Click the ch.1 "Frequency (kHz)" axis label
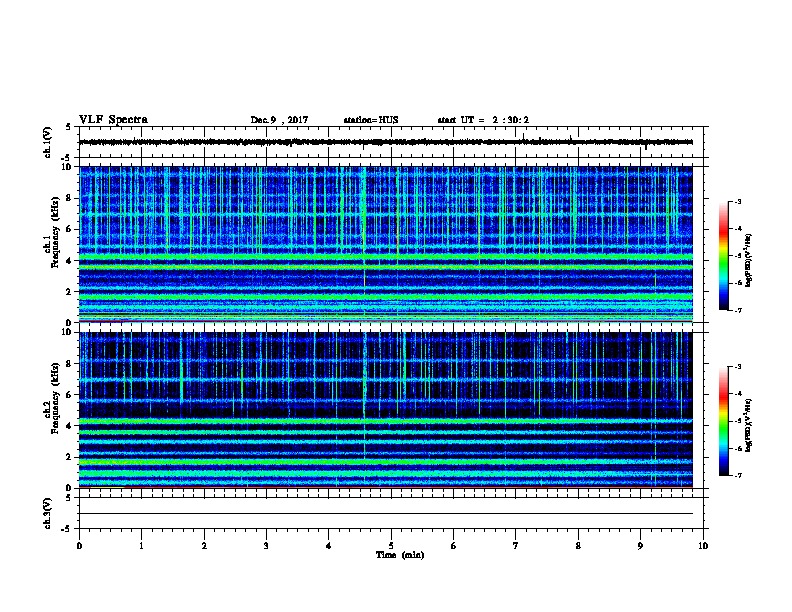 coord(55,233)
